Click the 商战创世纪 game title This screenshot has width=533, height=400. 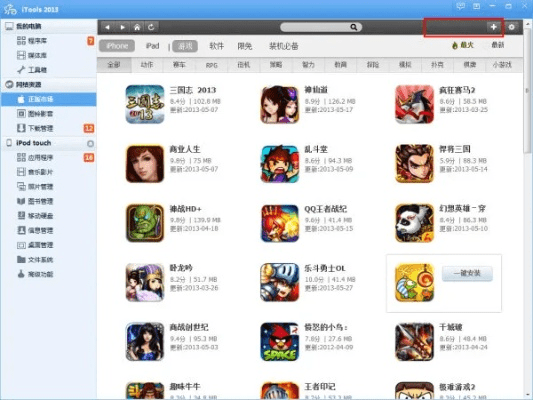(189, 327)
